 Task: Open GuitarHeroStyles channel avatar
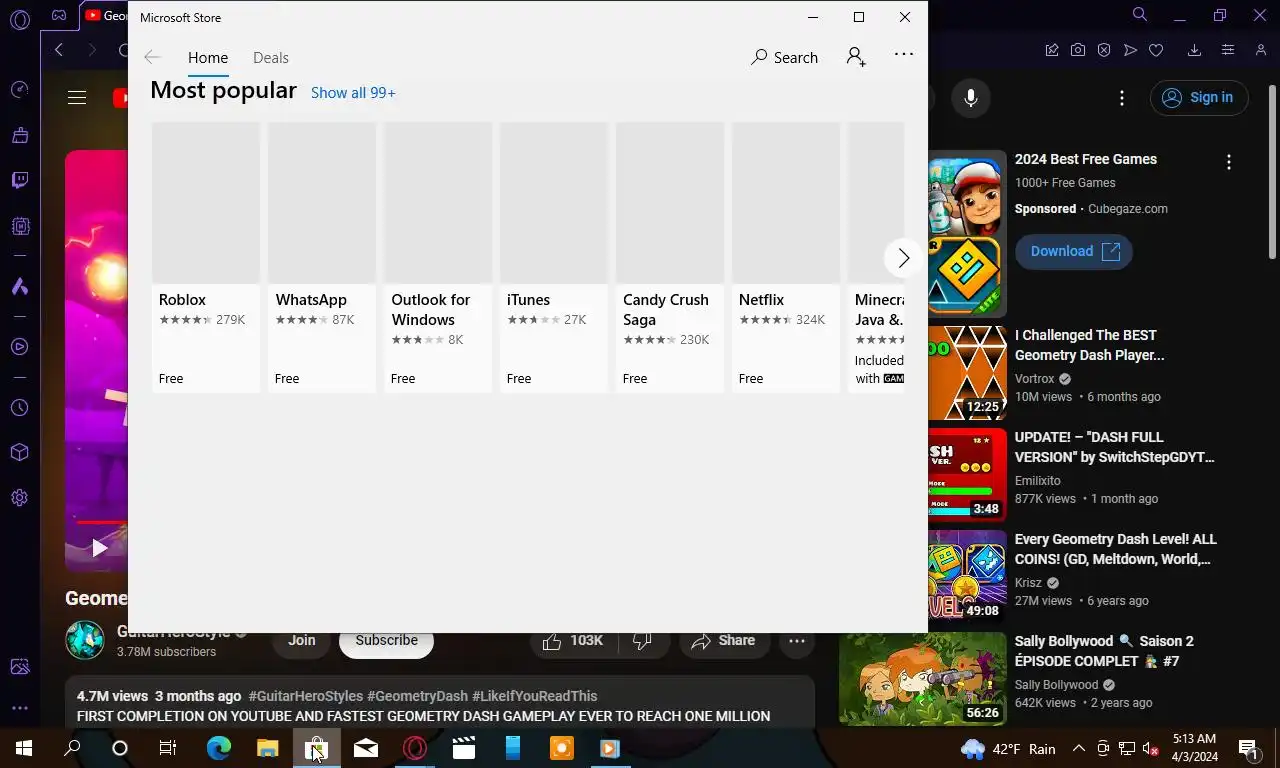click(85, 641)
